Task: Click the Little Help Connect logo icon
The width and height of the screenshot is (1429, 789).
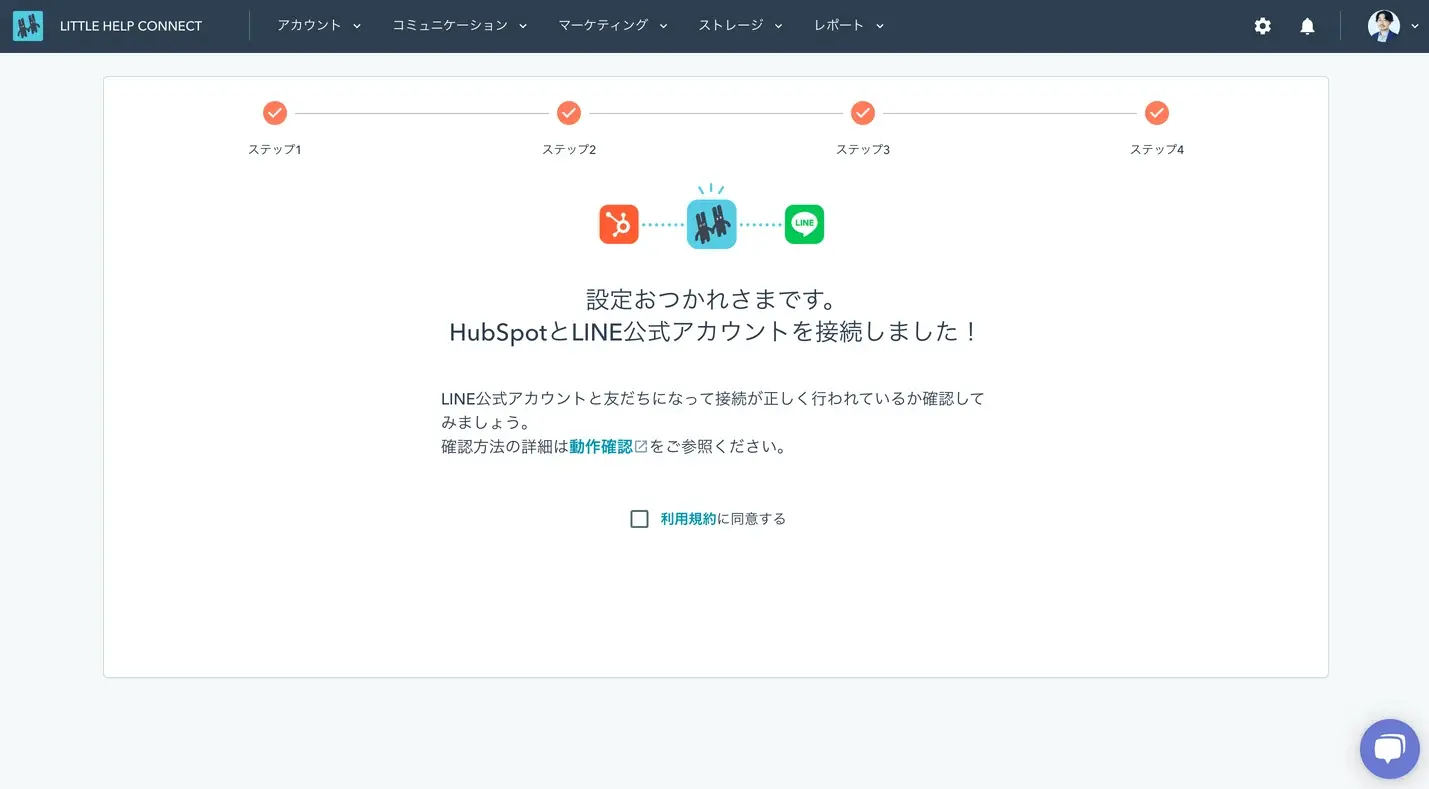Action: pyautogui.click(x=28, y=26)
